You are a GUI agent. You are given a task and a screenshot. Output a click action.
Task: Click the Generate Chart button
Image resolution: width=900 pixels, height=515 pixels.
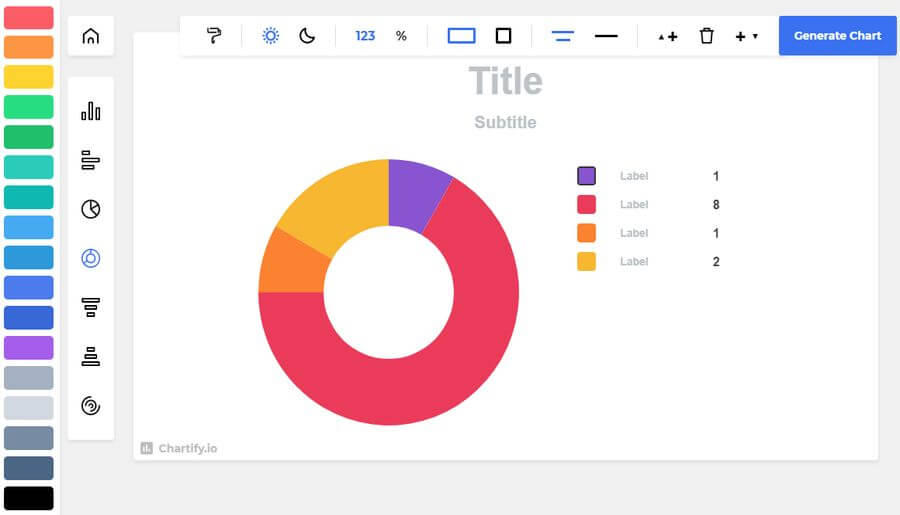tap(837, 36)
